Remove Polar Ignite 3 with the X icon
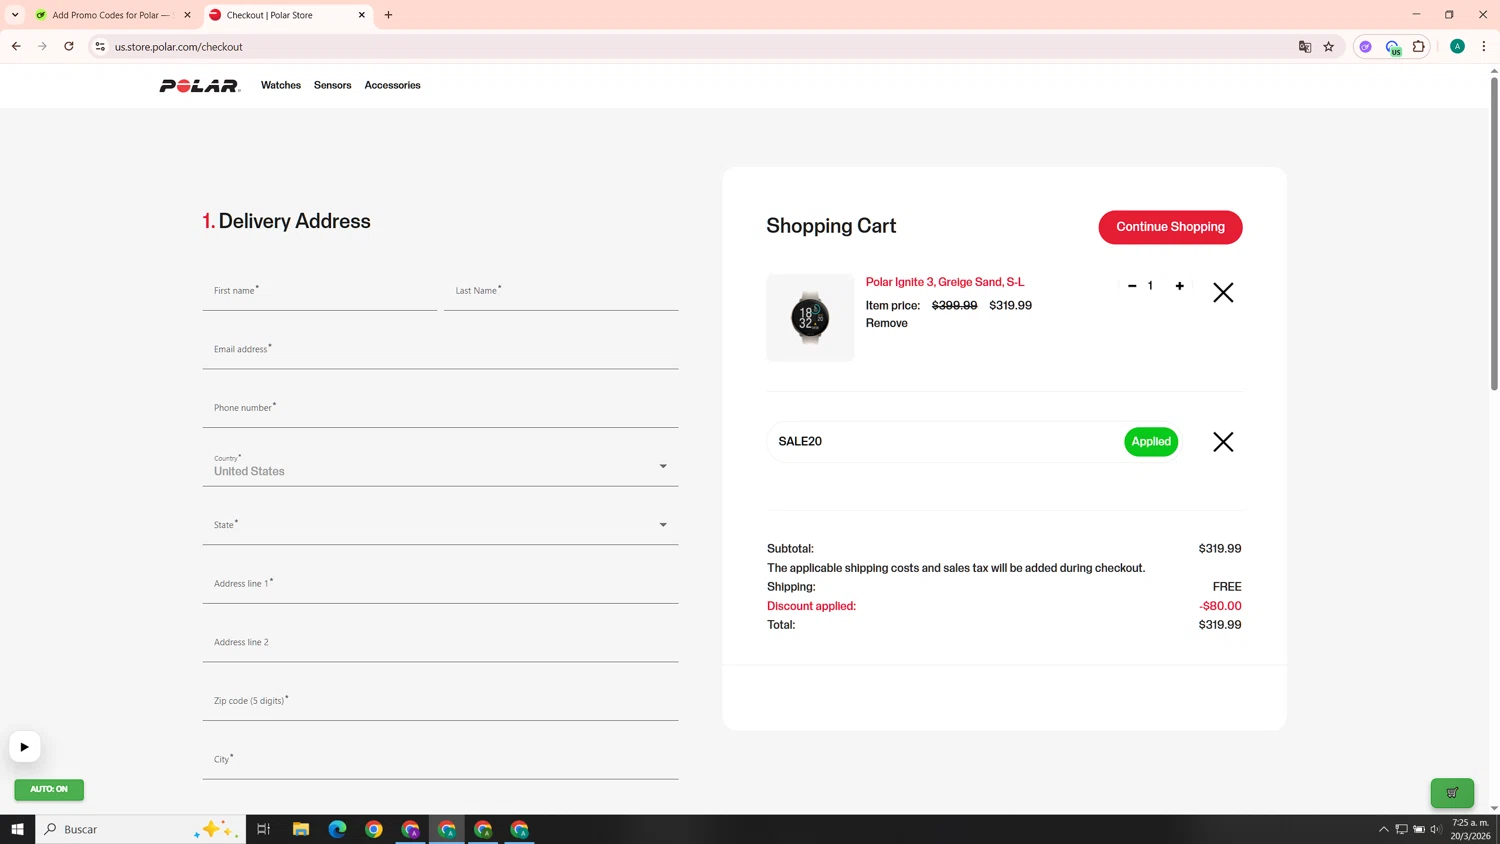Image resolution: width=1500 pixels, height=844 pixels. [x=1223, y=292]
